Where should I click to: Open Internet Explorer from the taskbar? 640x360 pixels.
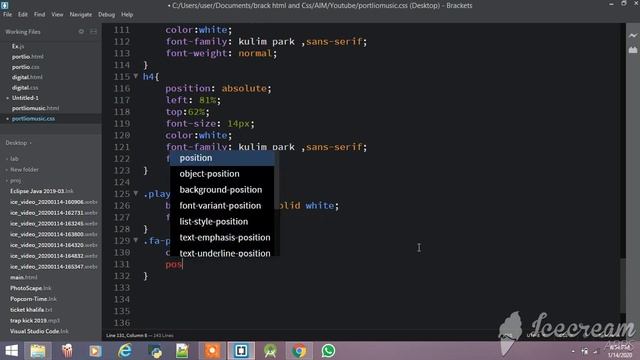125,351
